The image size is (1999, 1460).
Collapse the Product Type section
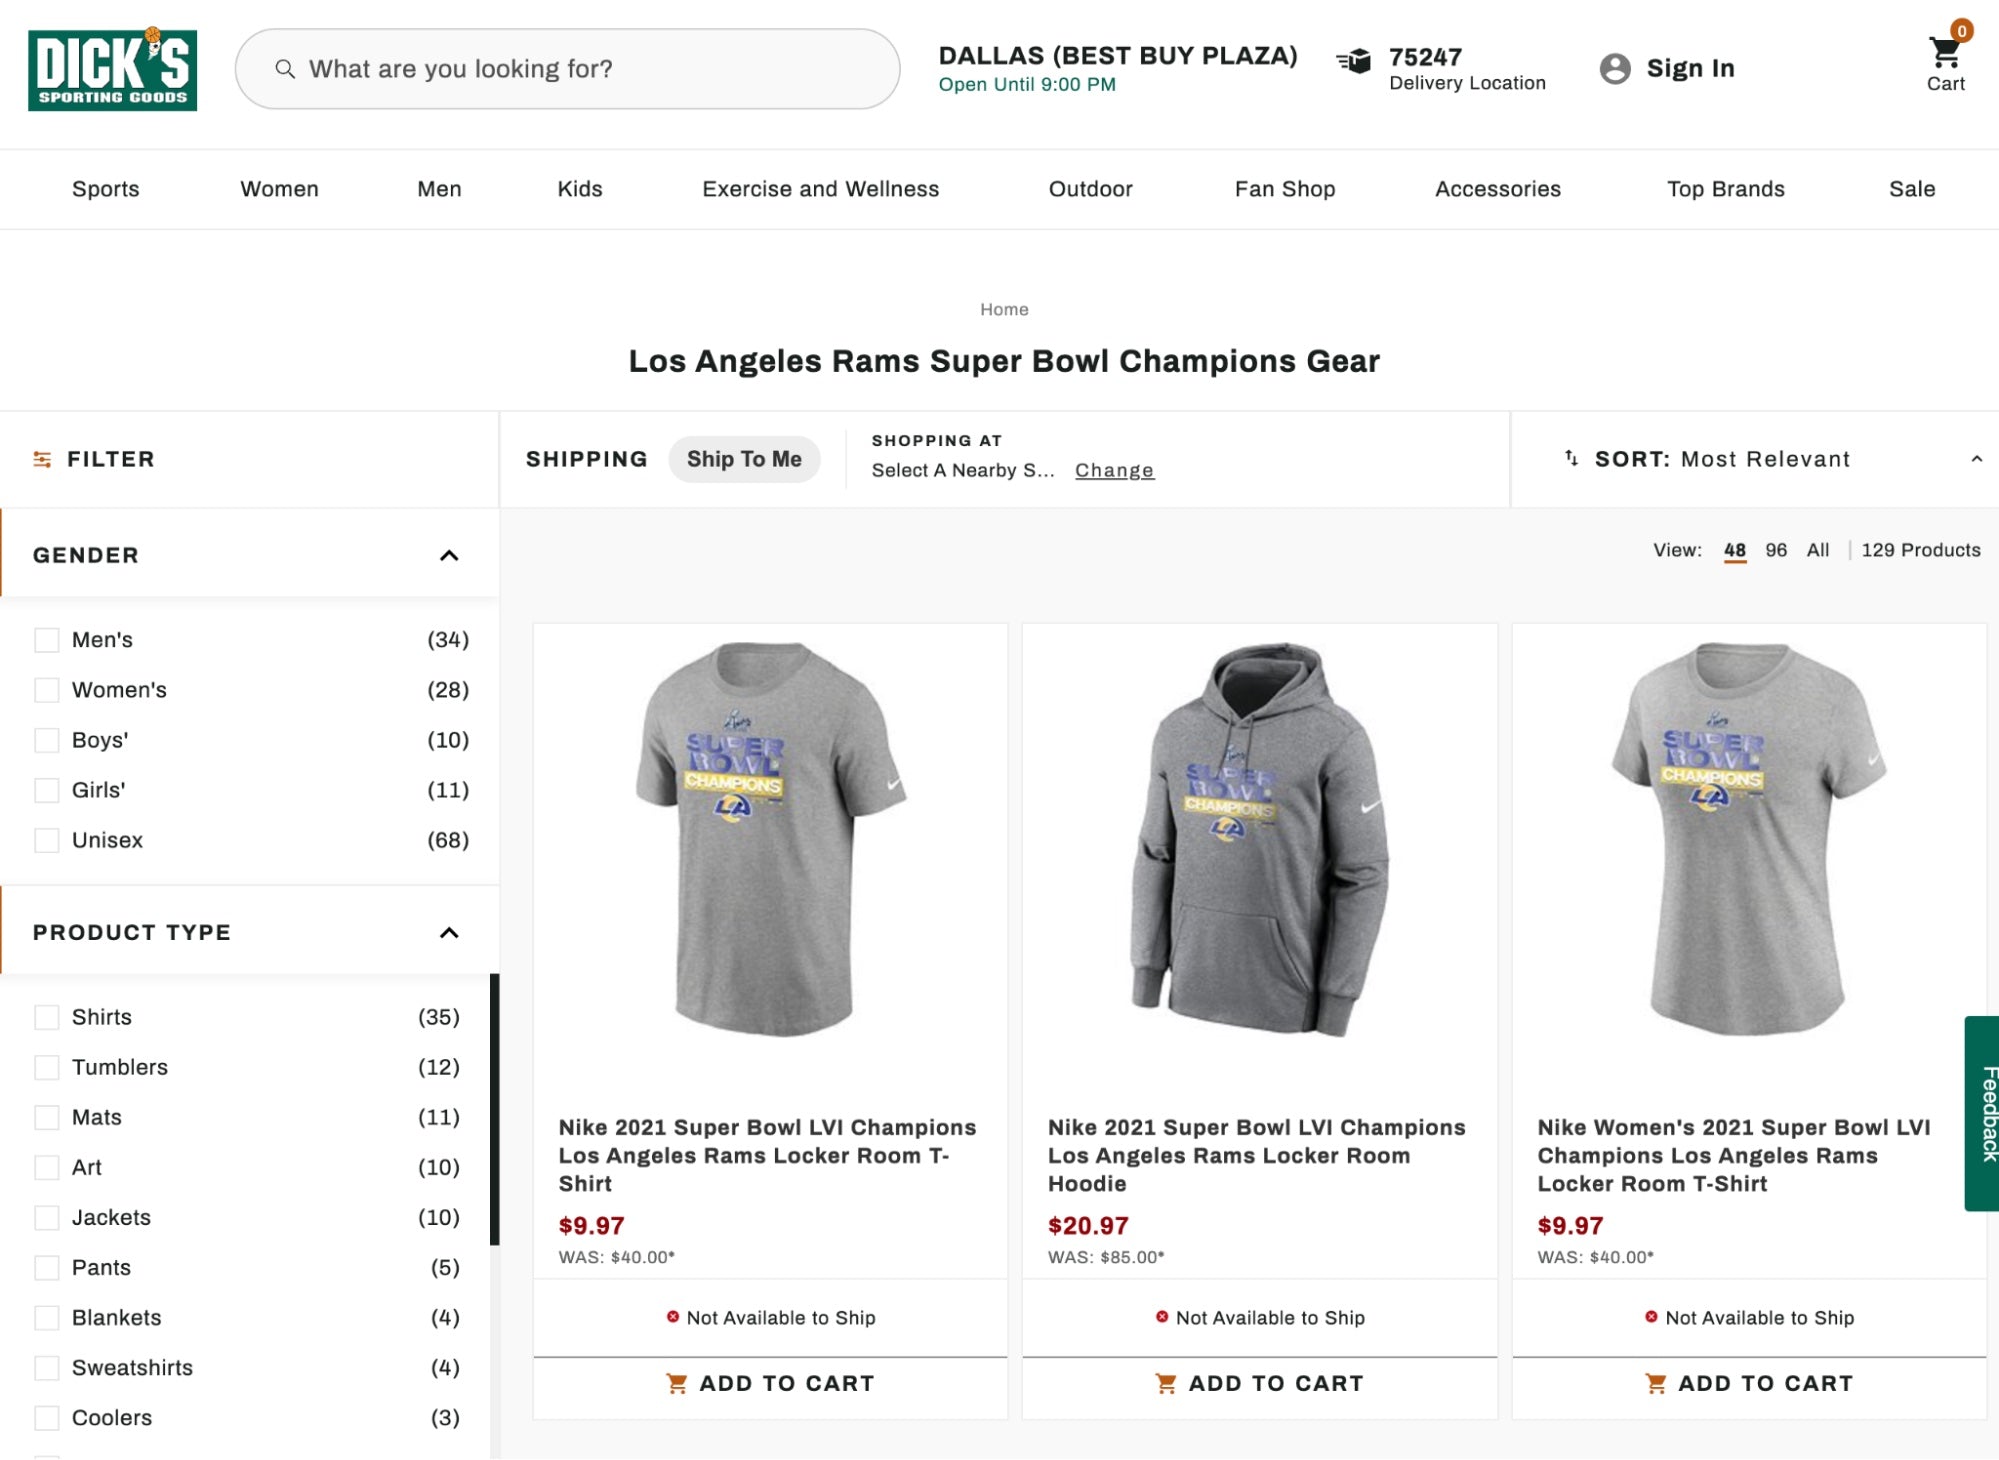pos(449,932)
